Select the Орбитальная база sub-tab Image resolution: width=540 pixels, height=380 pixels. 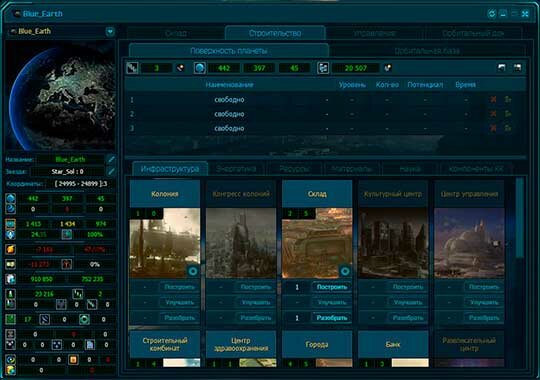click(427, 51)
